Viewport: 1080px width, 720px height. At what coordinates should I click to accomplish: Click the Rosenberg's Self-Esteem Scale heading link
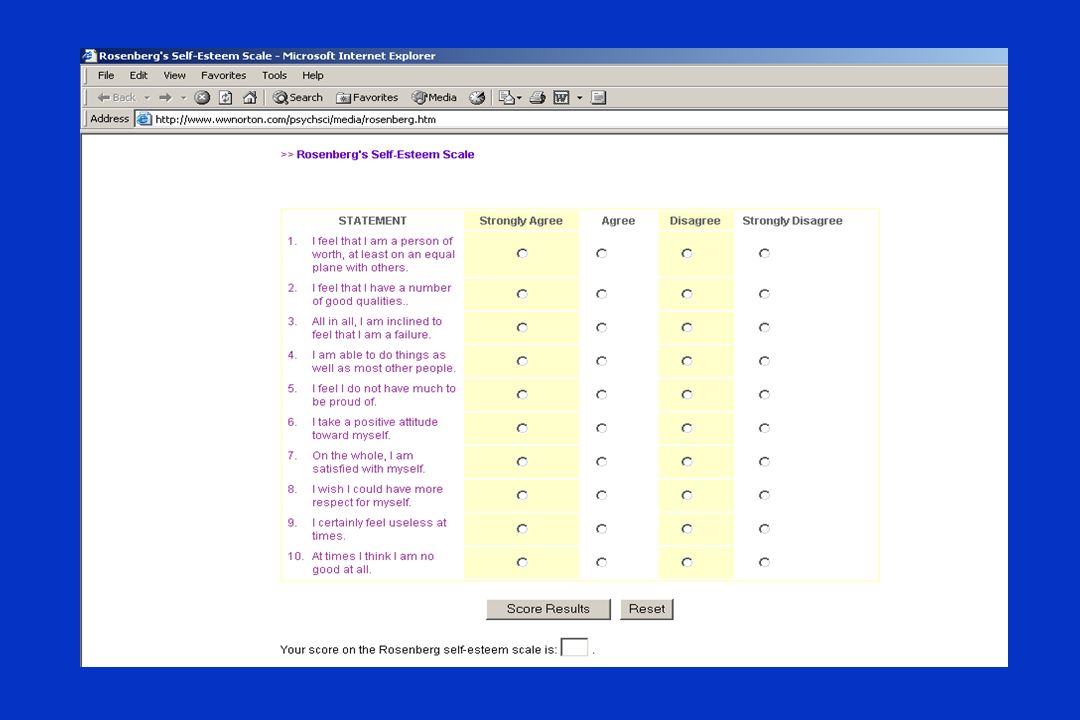[x=385, y=154]
